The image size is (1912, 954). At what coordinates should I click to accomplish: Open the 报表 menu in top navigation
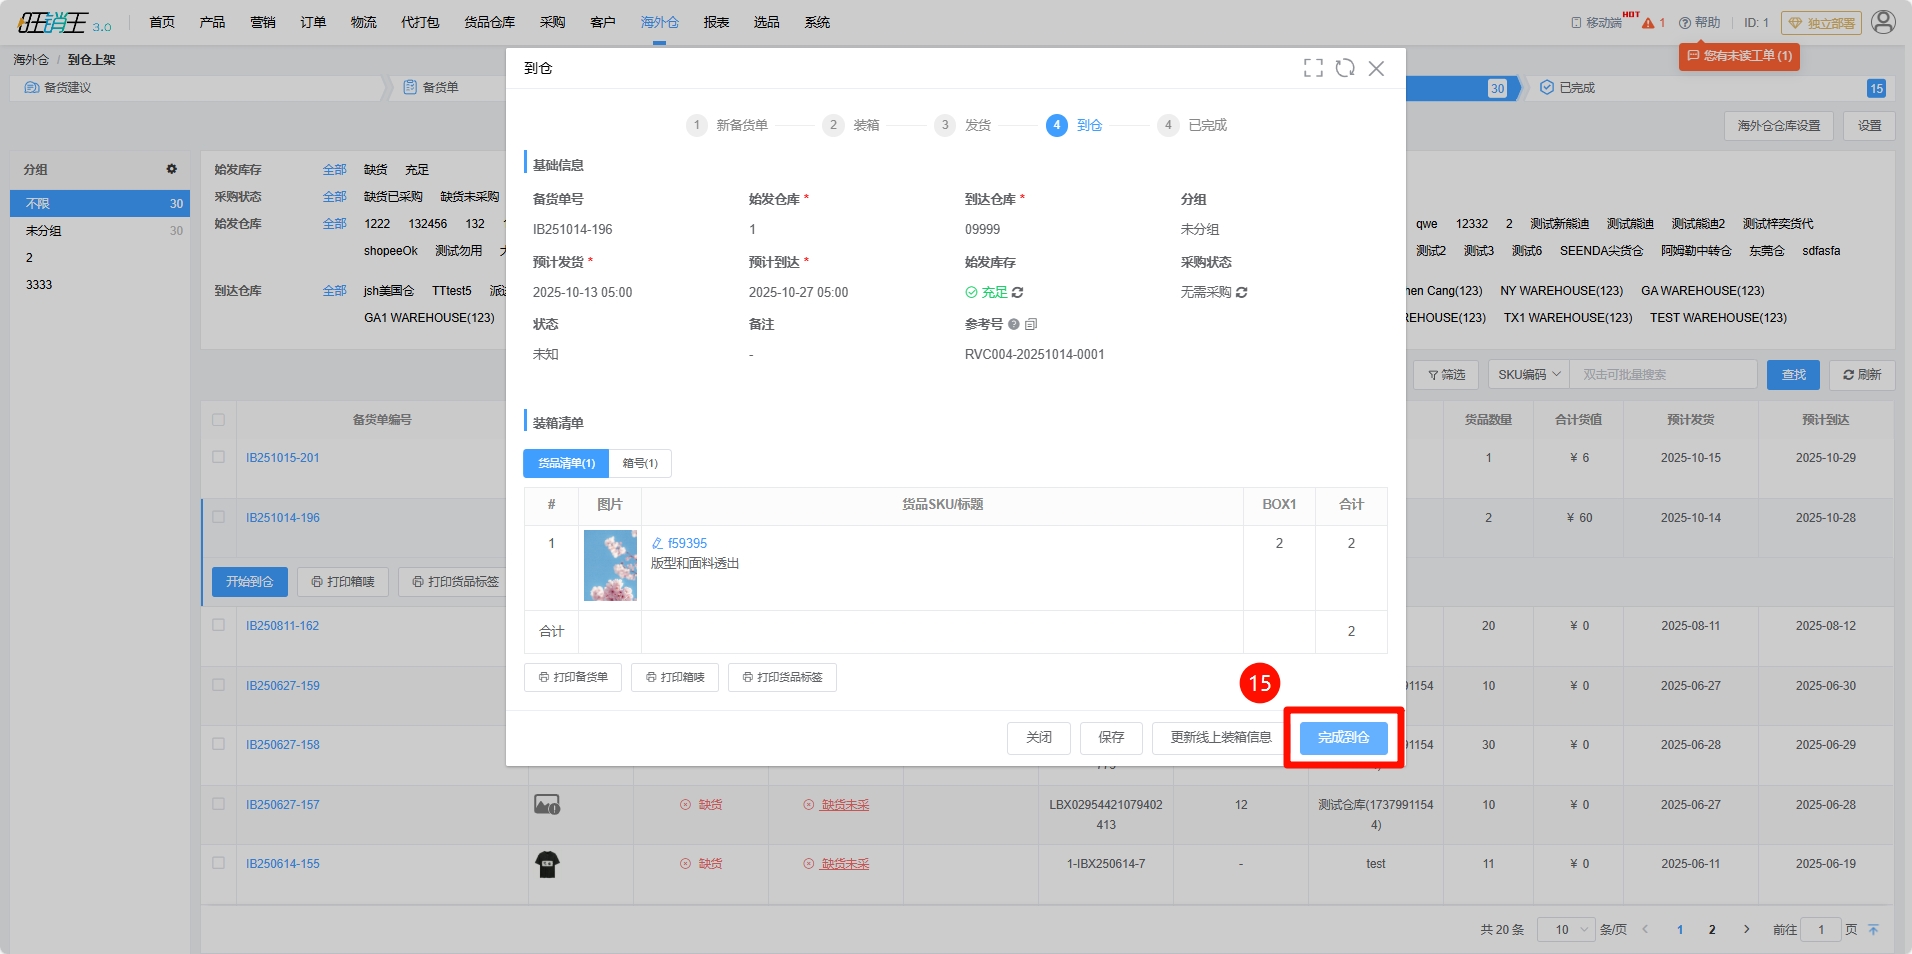(716, 22)
